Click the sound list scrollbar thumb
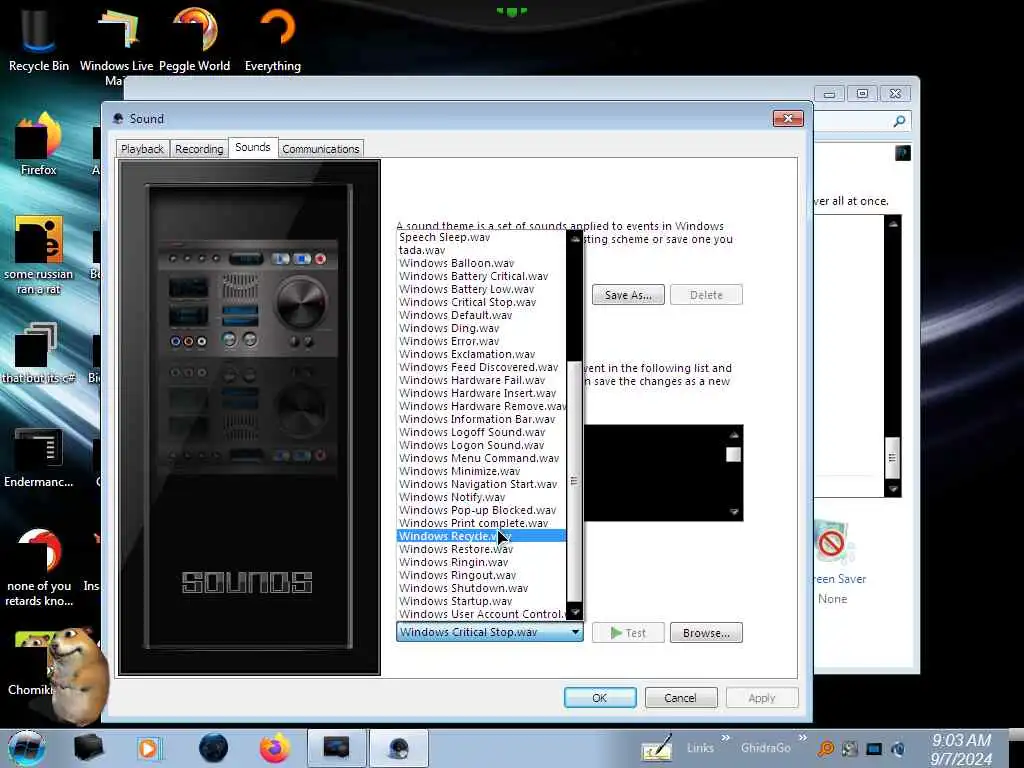The image size is (1024, 768). click(575, 481)
